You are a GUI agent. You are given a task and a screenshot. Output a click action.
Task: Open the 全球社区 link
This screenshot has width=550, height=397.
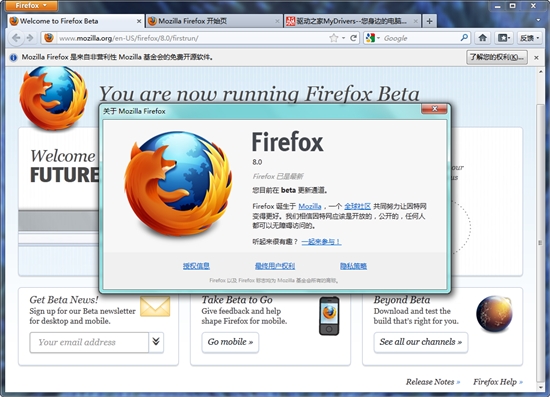[357, 206]
